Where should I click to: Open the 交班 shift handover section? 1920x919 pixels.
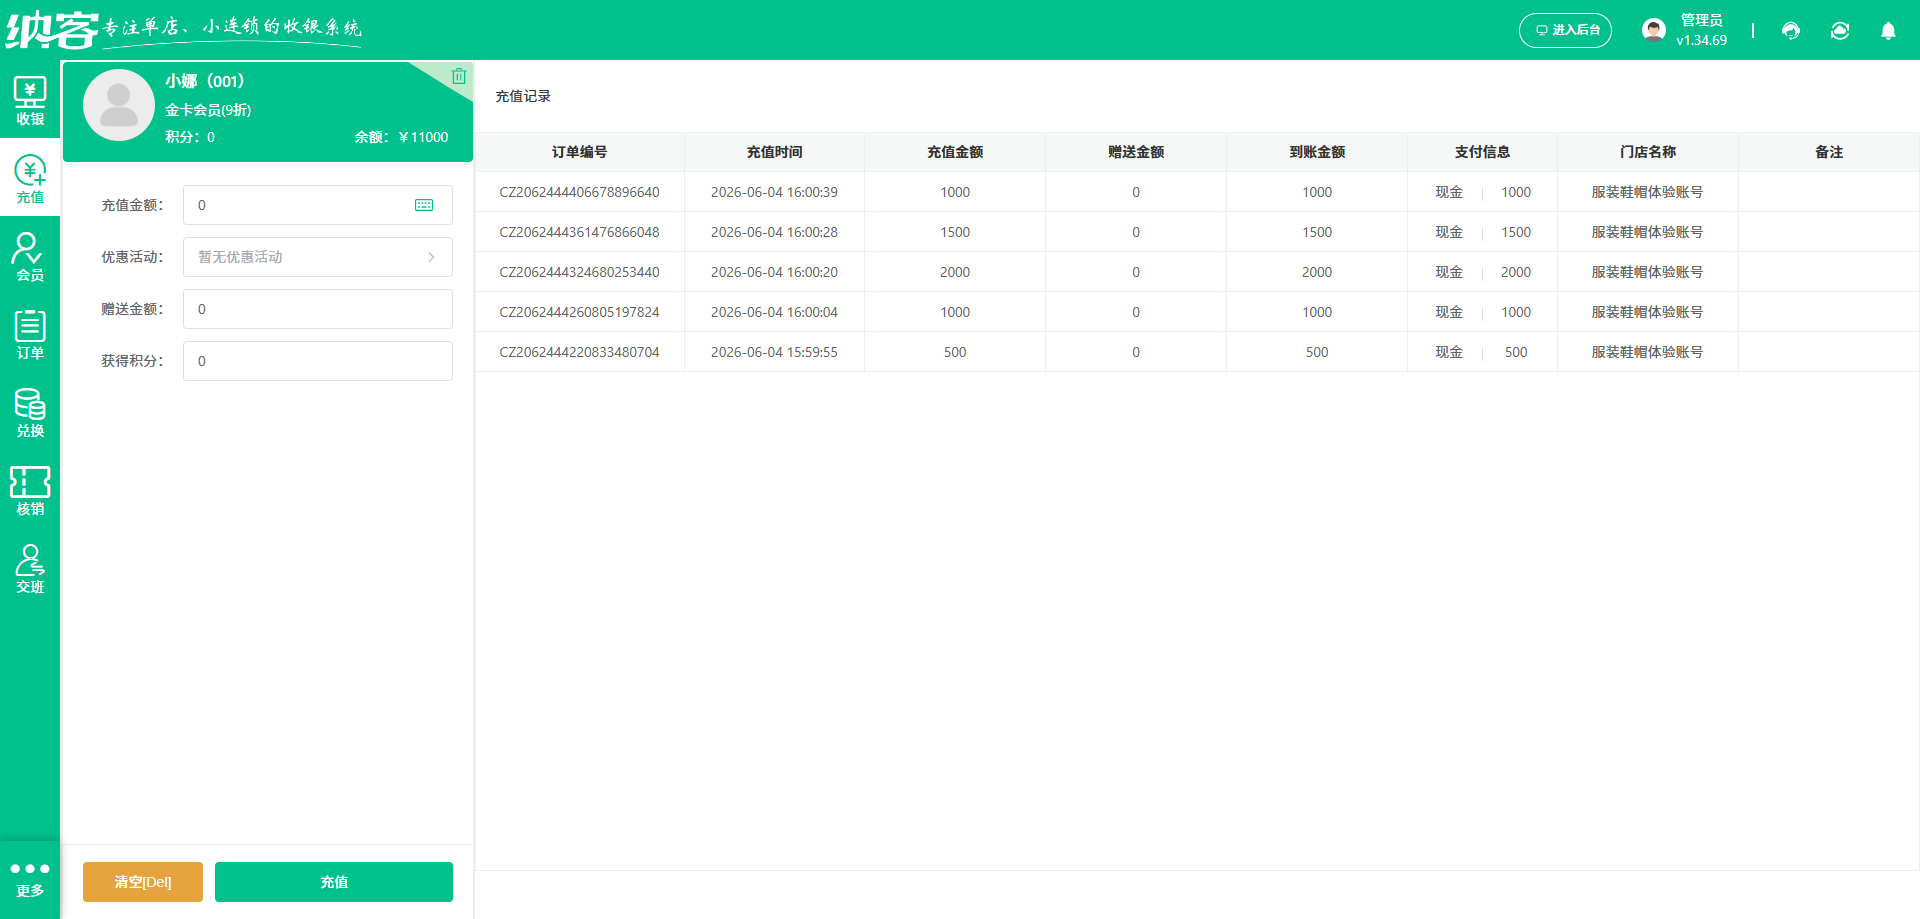point(30,569)
